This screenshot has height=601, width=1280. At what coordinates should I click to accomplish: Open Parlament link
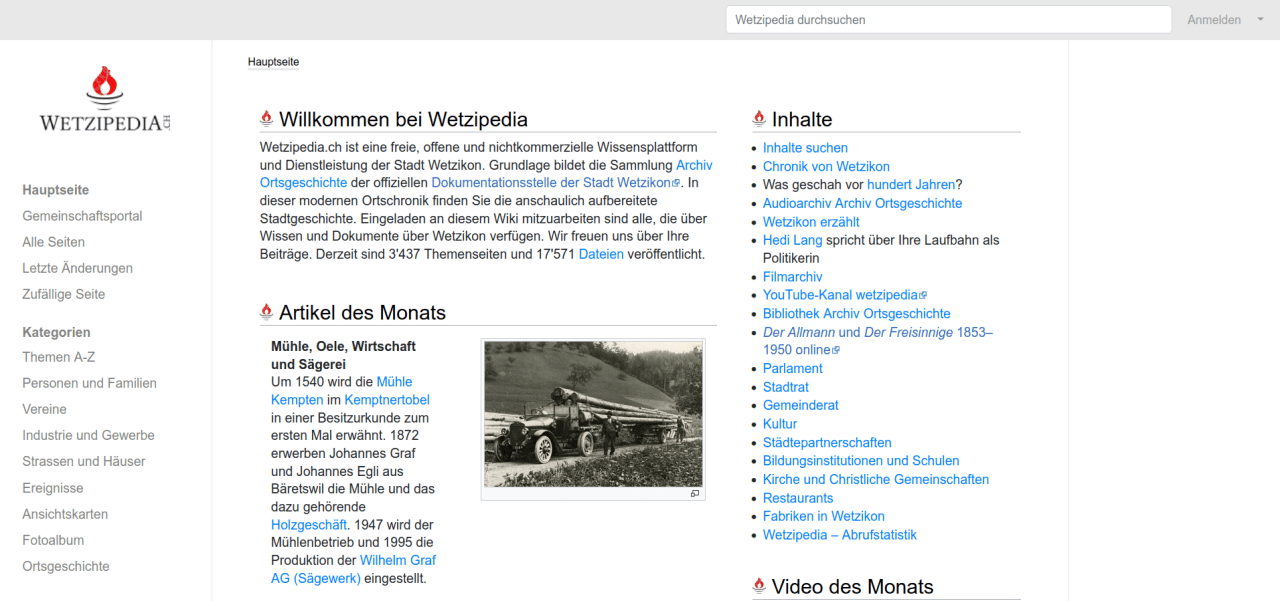click(793, 369)
